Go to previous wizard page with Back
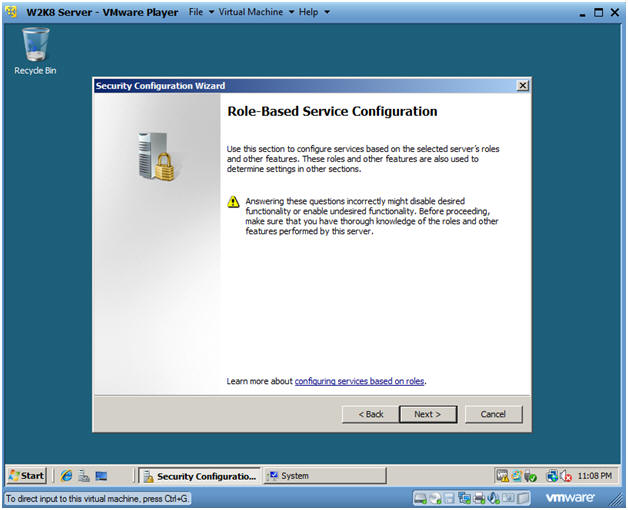 [x=371, y=414]
